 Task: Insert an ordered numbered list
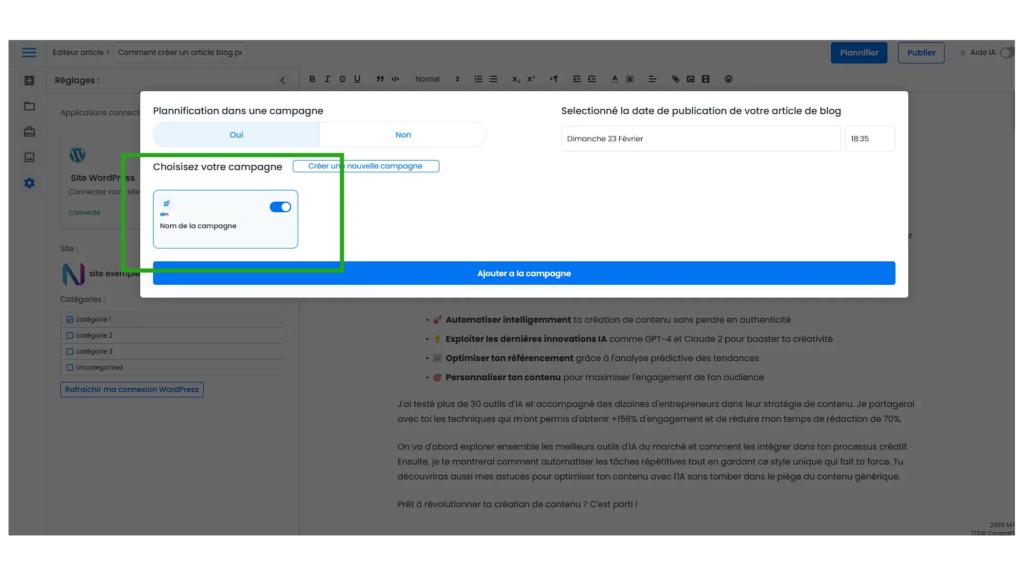point(478,79)
